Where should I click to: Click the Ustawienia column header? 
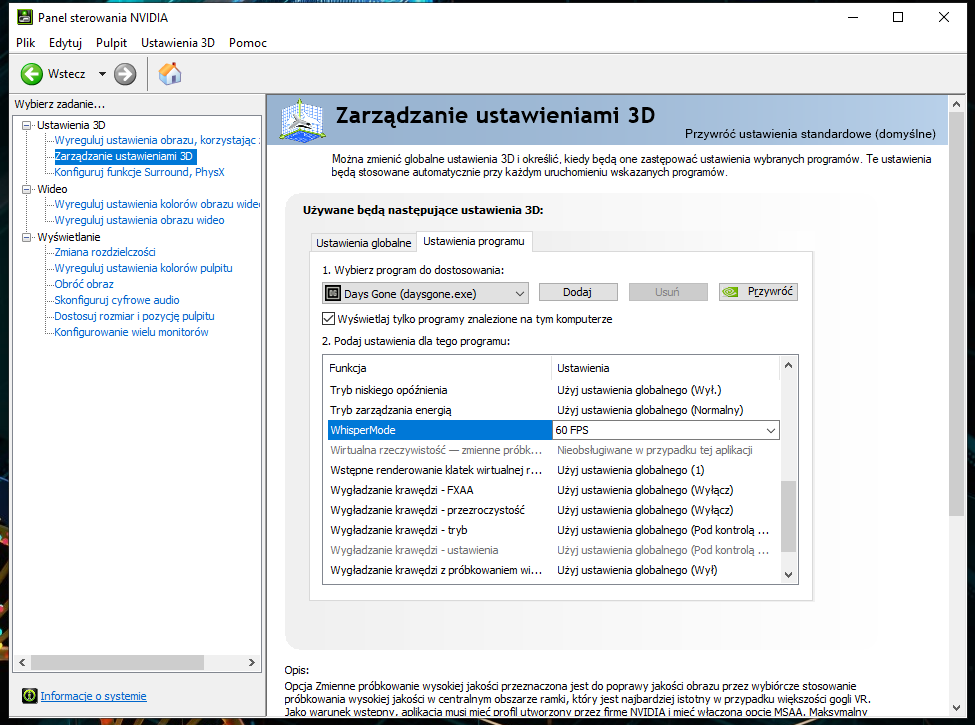[665, 368]
